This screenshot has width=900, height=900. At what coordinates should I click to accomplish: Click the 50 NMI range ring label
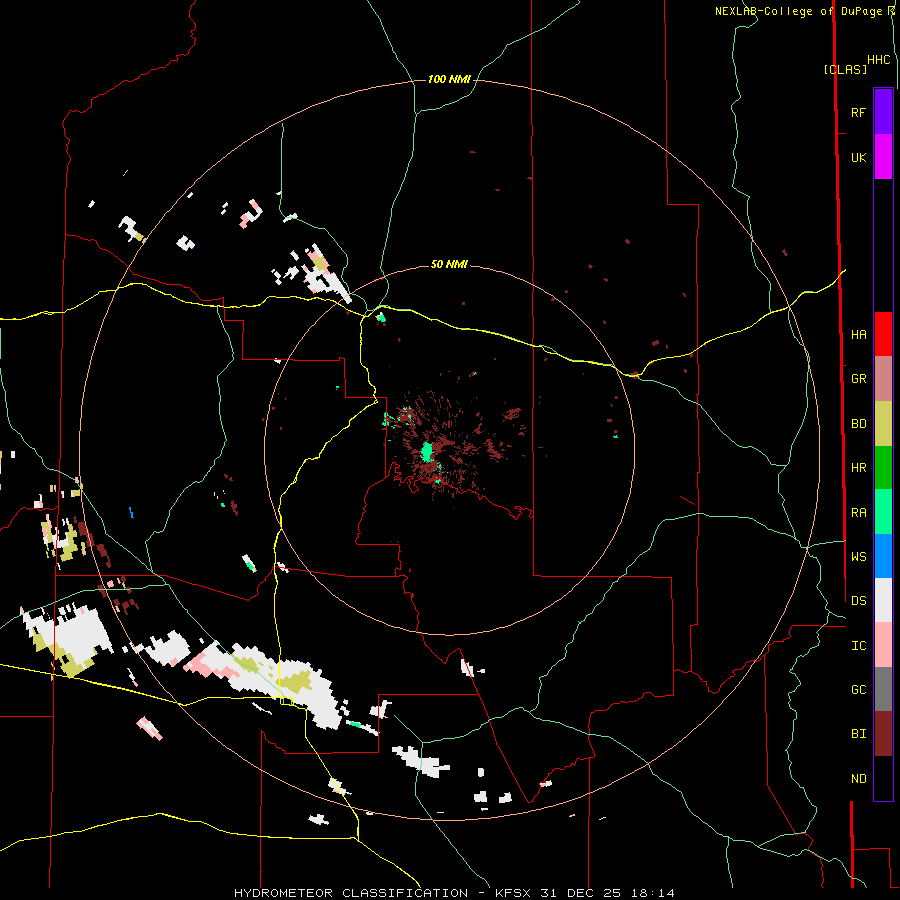pyautogui.click(x=449, y=264)
